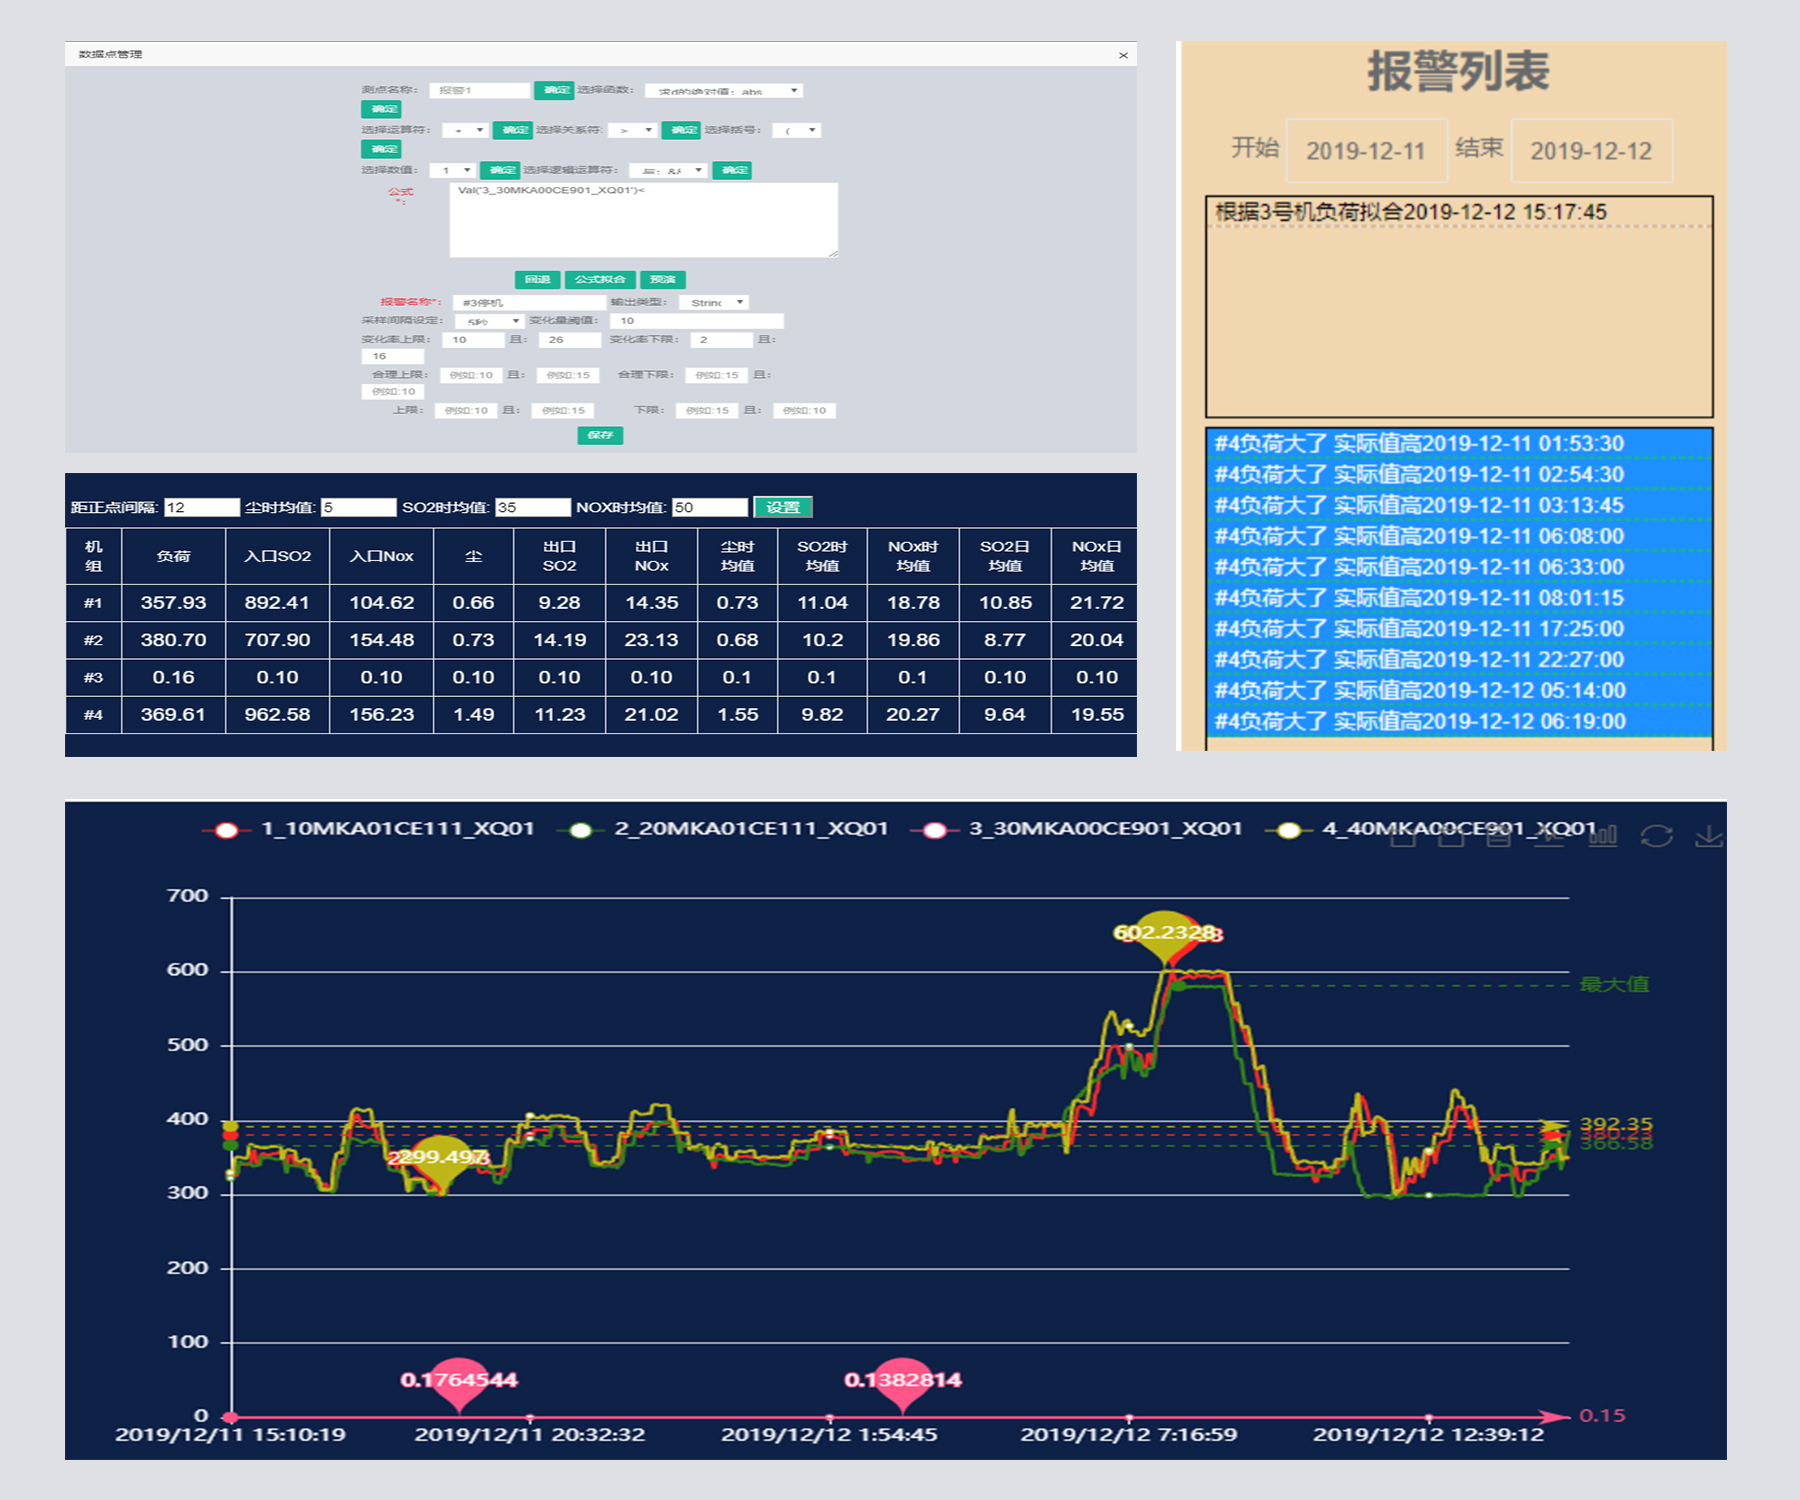
Task: Click 确定 next to 选择逻辑运算符 dropdown
Action: coord(732,170)
